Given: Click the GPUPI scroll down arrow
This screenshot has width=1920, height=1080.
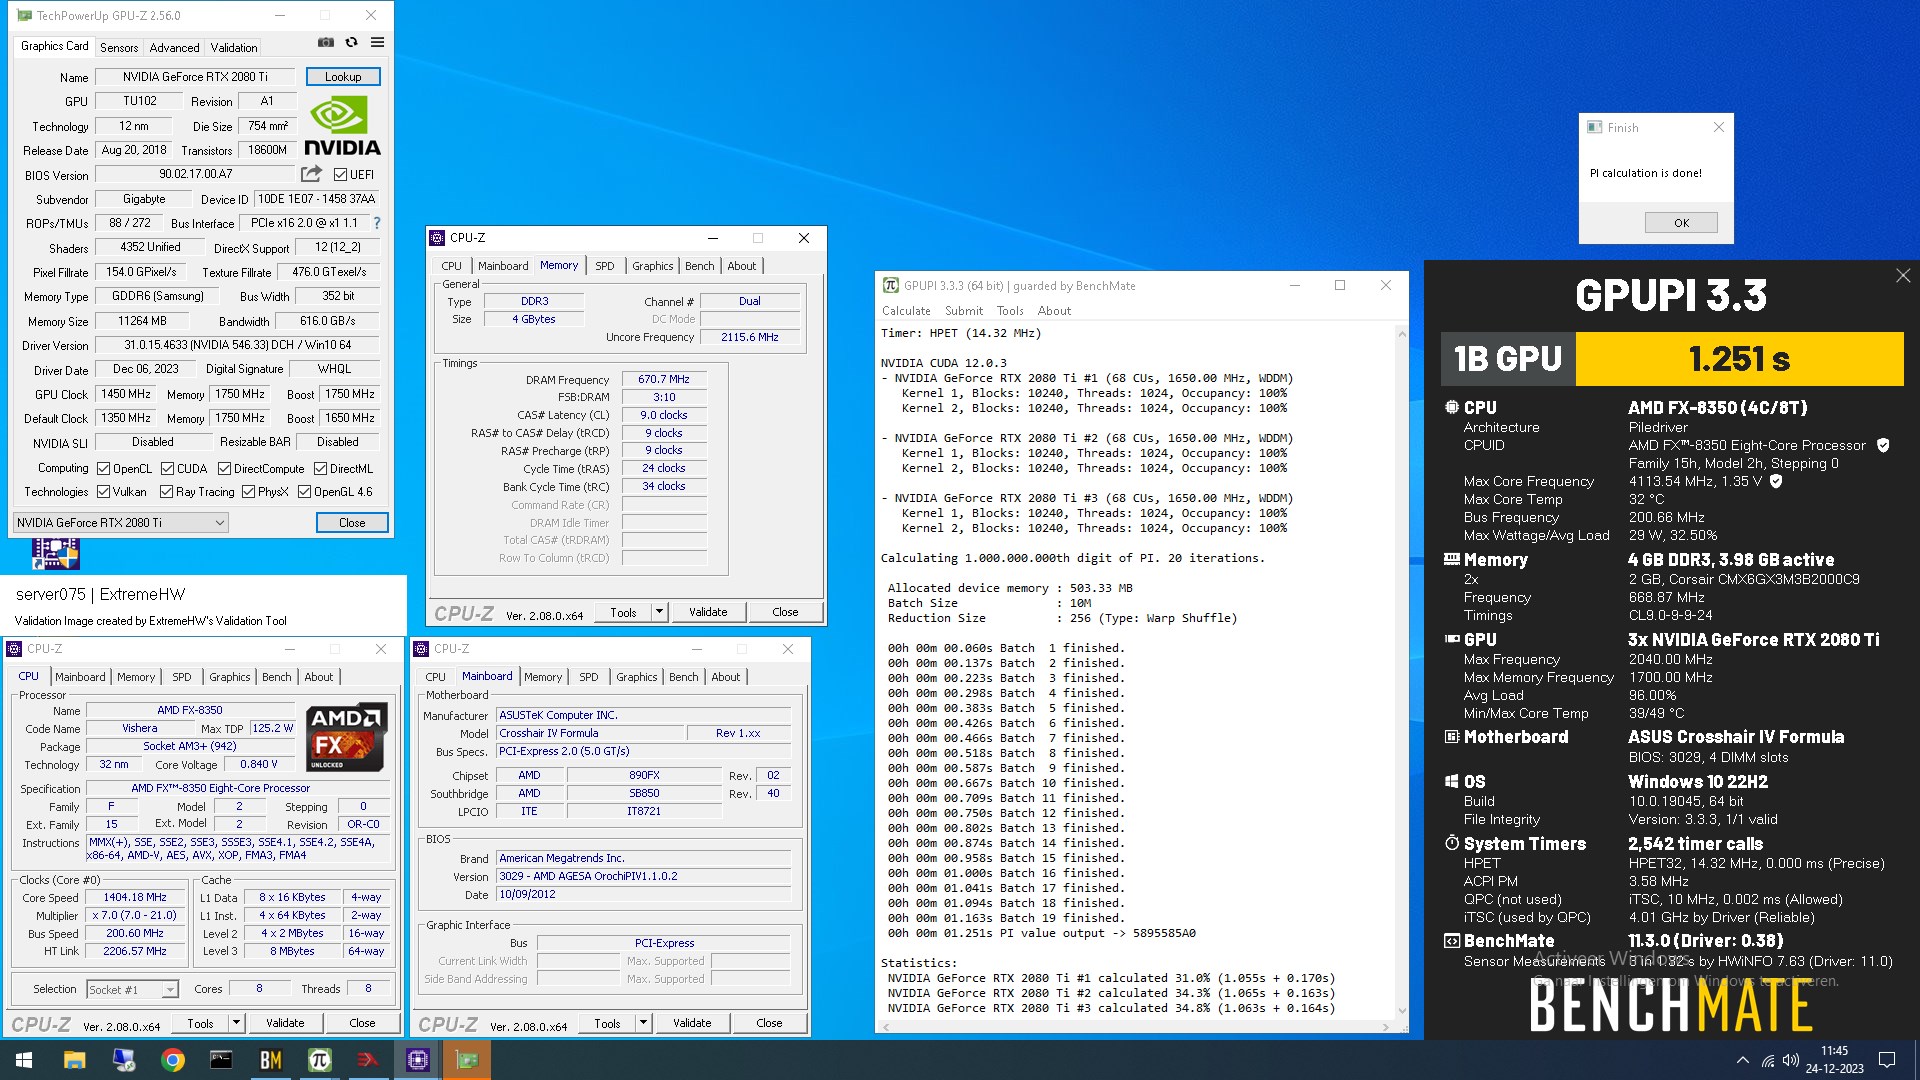Looking at the screenshot, I should coord(1401,1011).
